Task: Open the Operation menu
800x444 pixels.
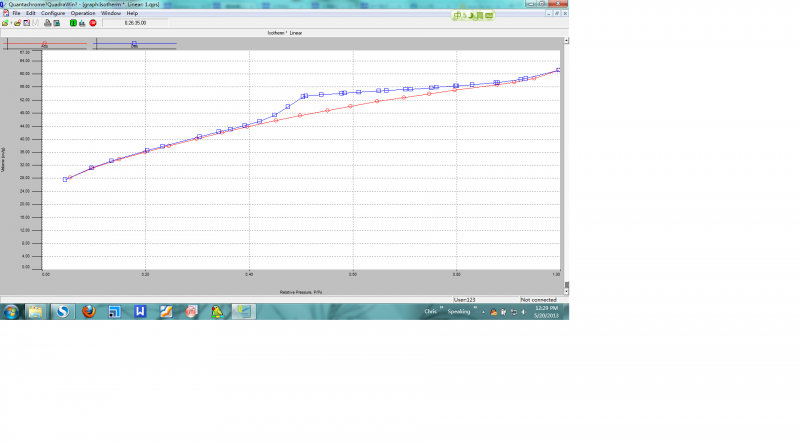Action: click(83, 13)
